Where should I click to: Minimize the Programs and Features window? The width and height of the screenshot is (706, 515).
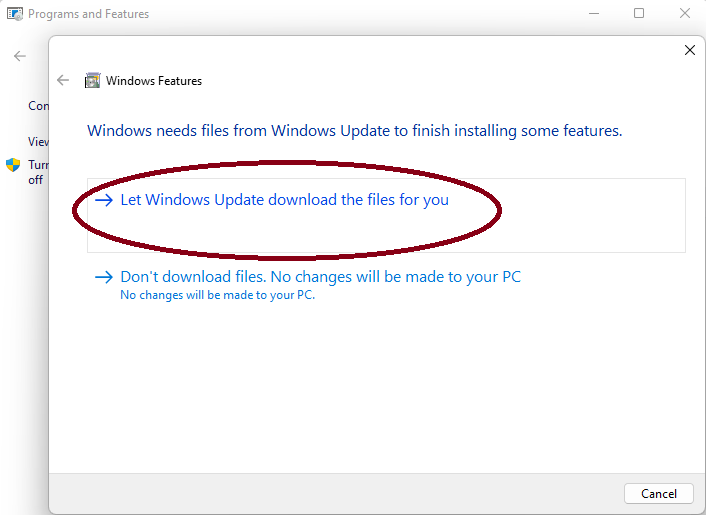click(593, 14)
